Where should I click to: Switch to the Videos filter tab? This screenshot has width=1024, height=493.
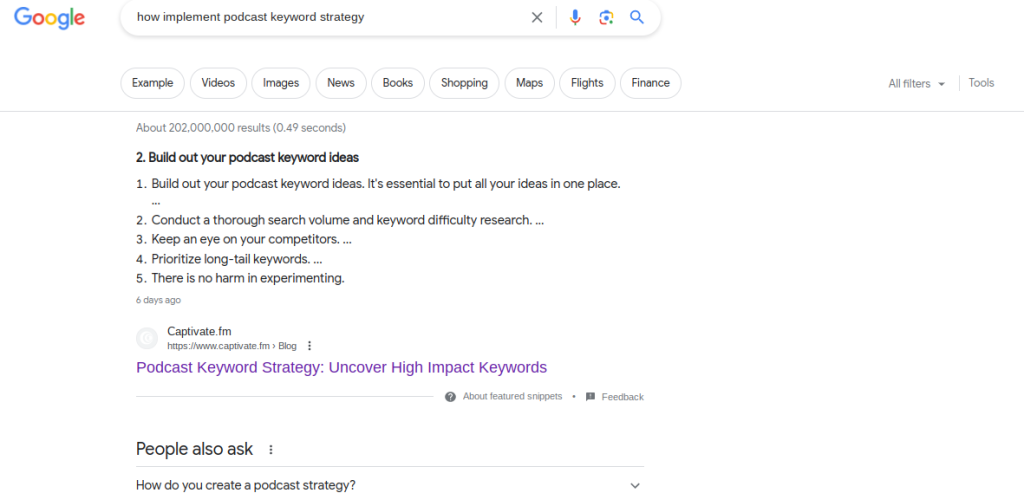[218, 83]
